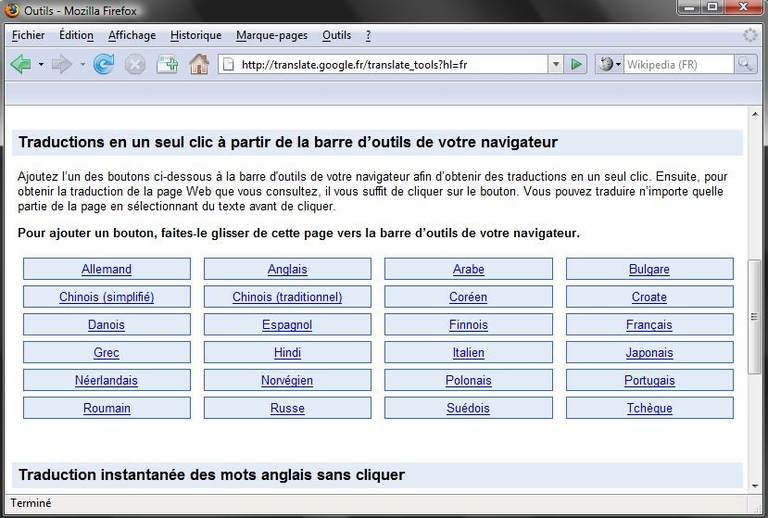Expand the address bar URL dropdown

coord(555,64)
